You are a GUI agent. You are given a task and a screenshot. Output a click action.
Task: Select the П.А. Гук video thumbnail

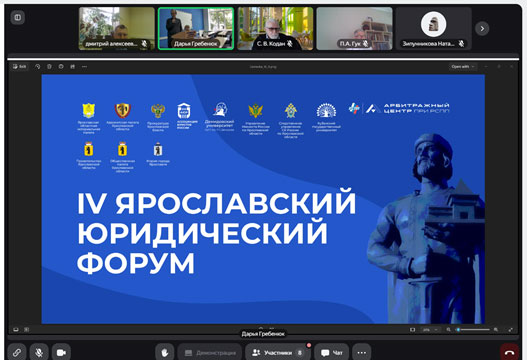354,29
